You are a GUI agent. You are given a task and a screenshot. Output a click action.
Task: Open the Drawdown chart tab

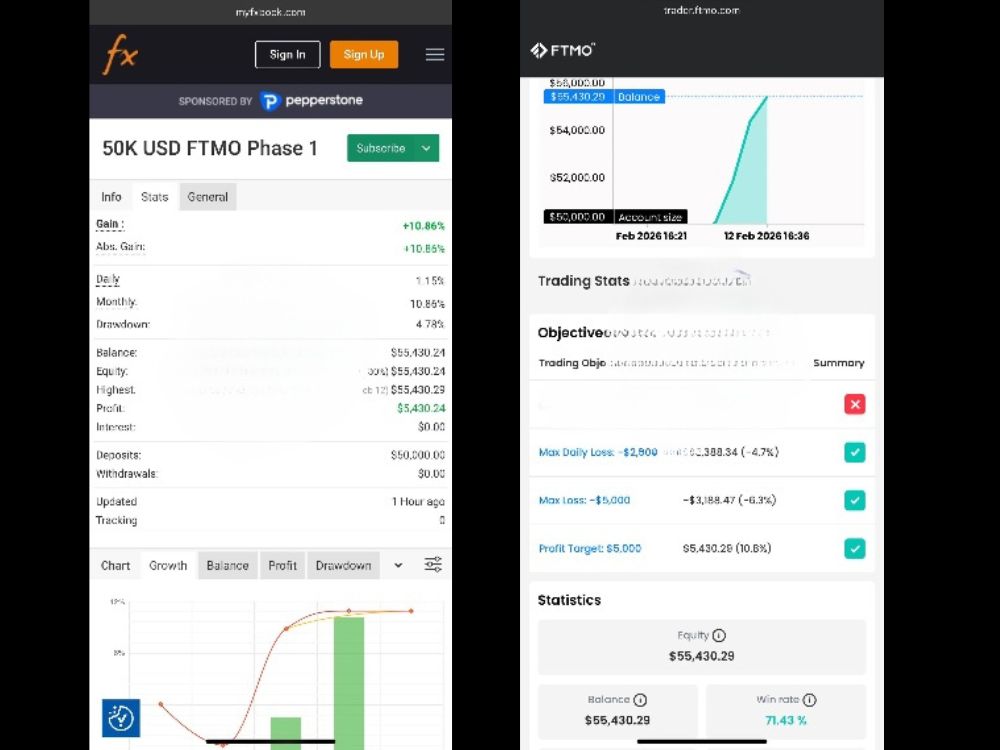pos(343,566)
